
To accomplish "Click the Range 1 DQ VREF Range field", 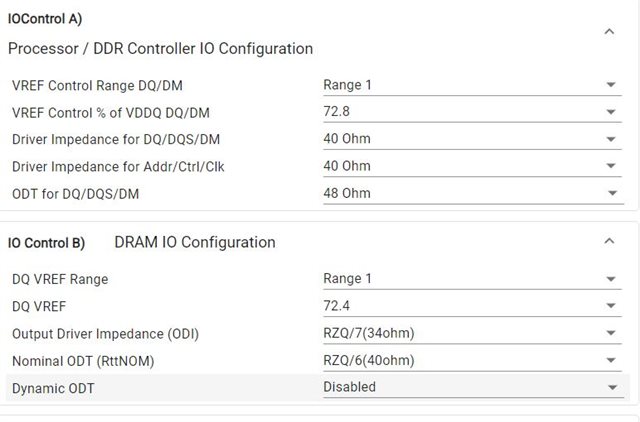I will pos(472,279).
